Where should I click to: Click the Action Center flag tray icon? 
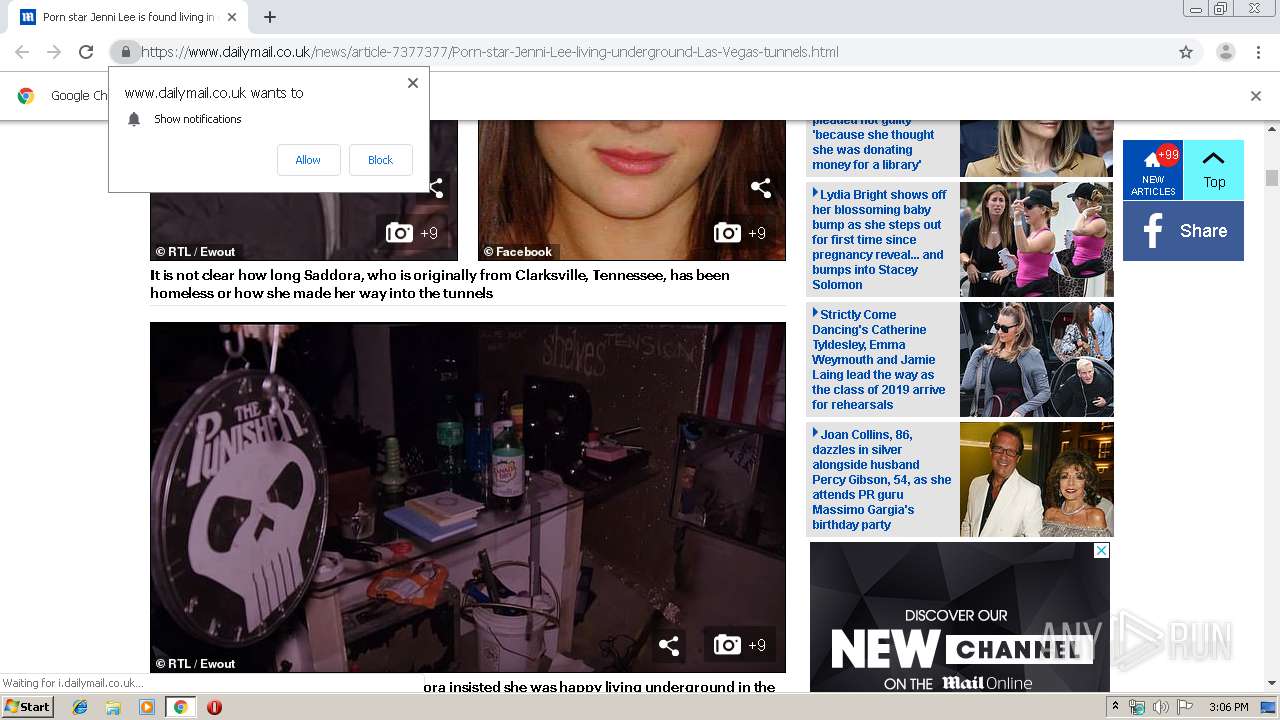[x=1184, y=707]
